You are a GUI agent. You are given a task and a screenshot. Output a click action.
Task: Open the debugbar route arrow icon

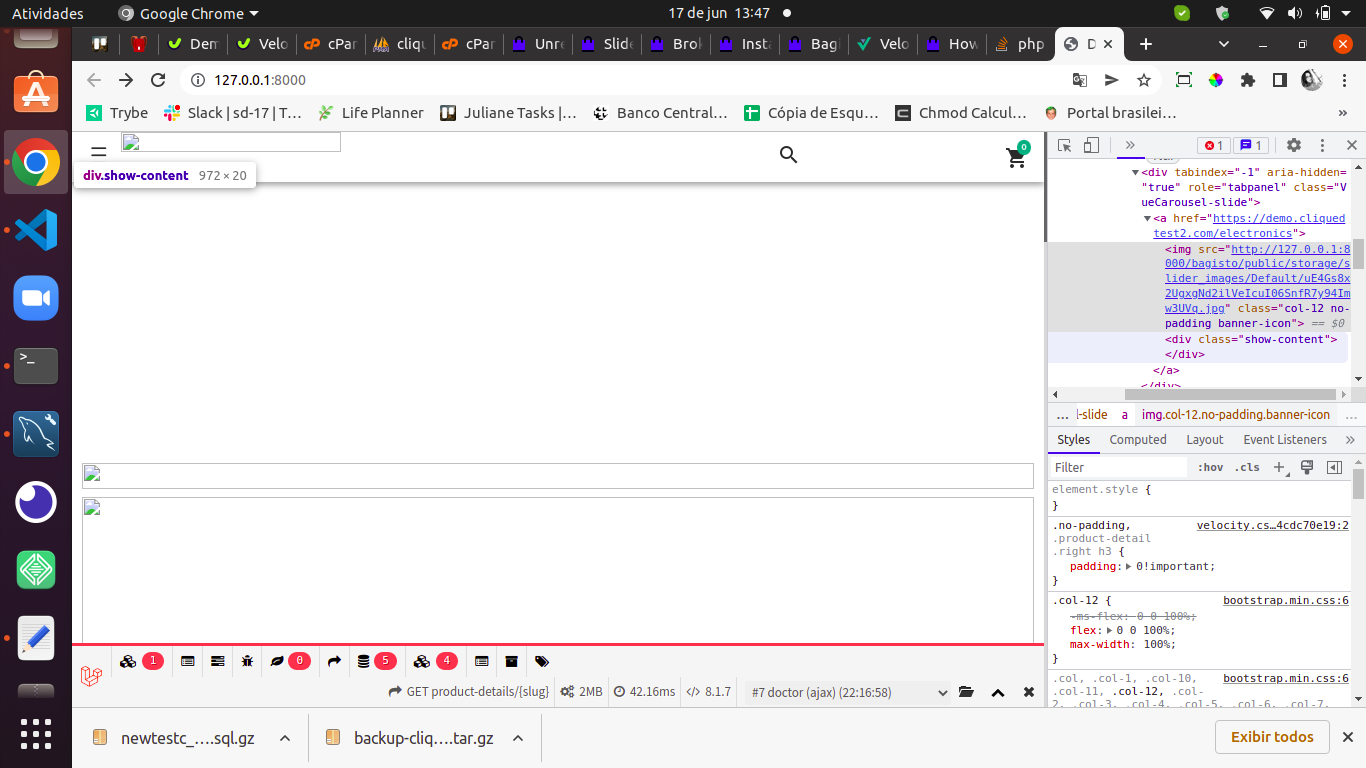(334, 661)
